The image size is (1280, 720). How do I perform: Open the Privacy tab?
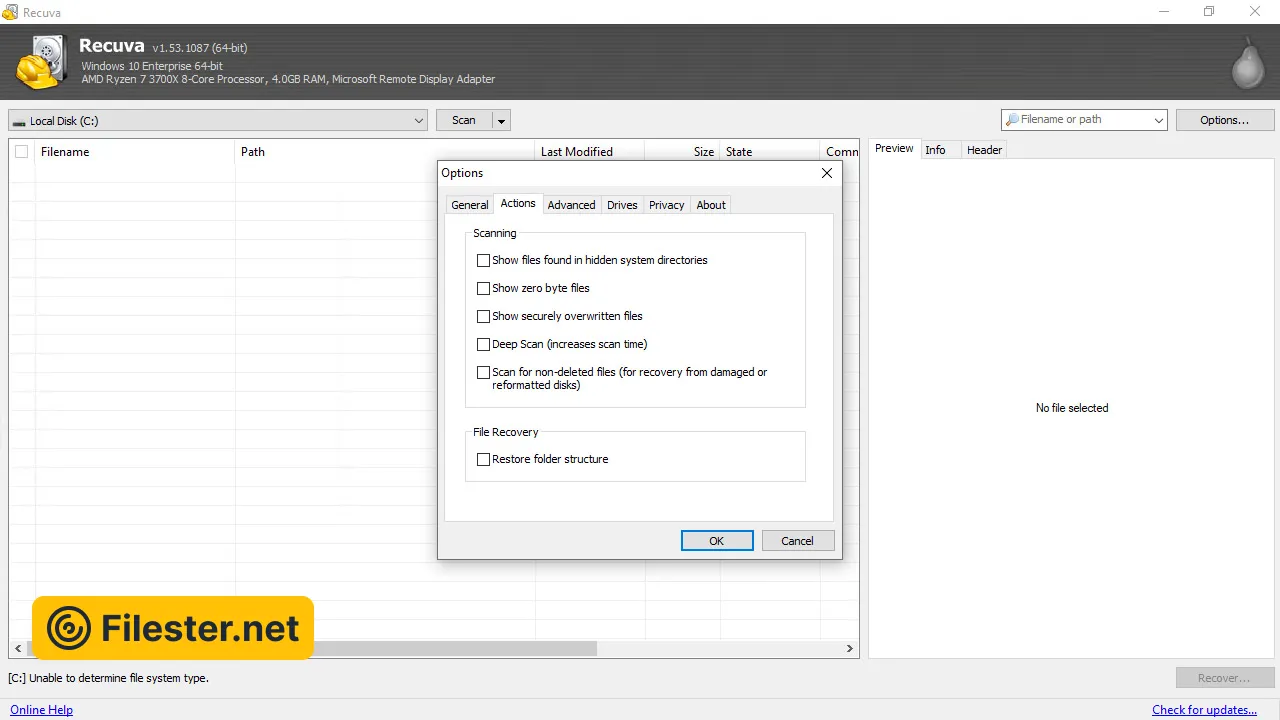[x=666, y=205]
